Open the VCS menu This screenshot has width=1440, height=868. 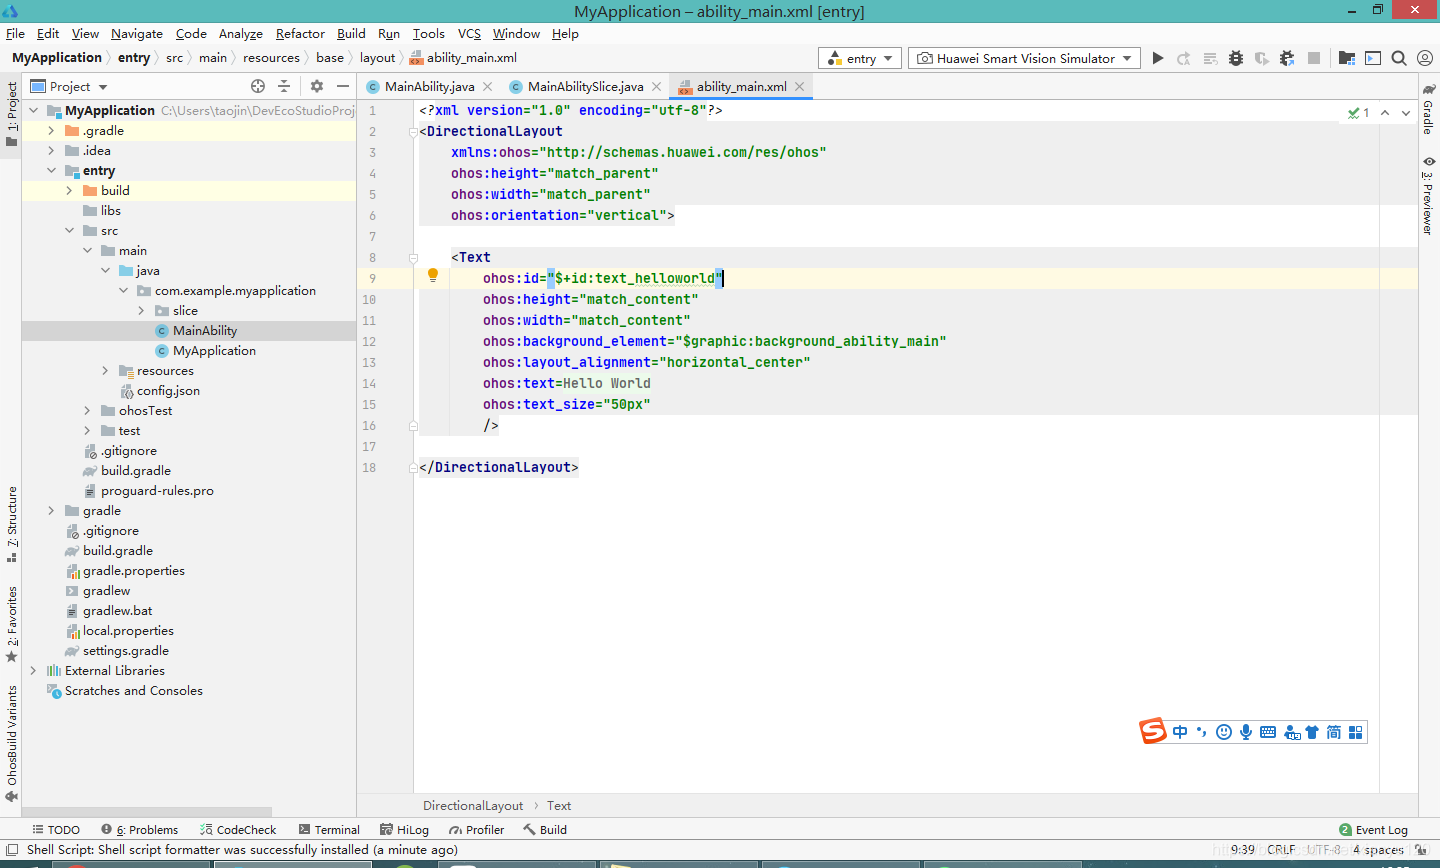[x=469, y=33]
